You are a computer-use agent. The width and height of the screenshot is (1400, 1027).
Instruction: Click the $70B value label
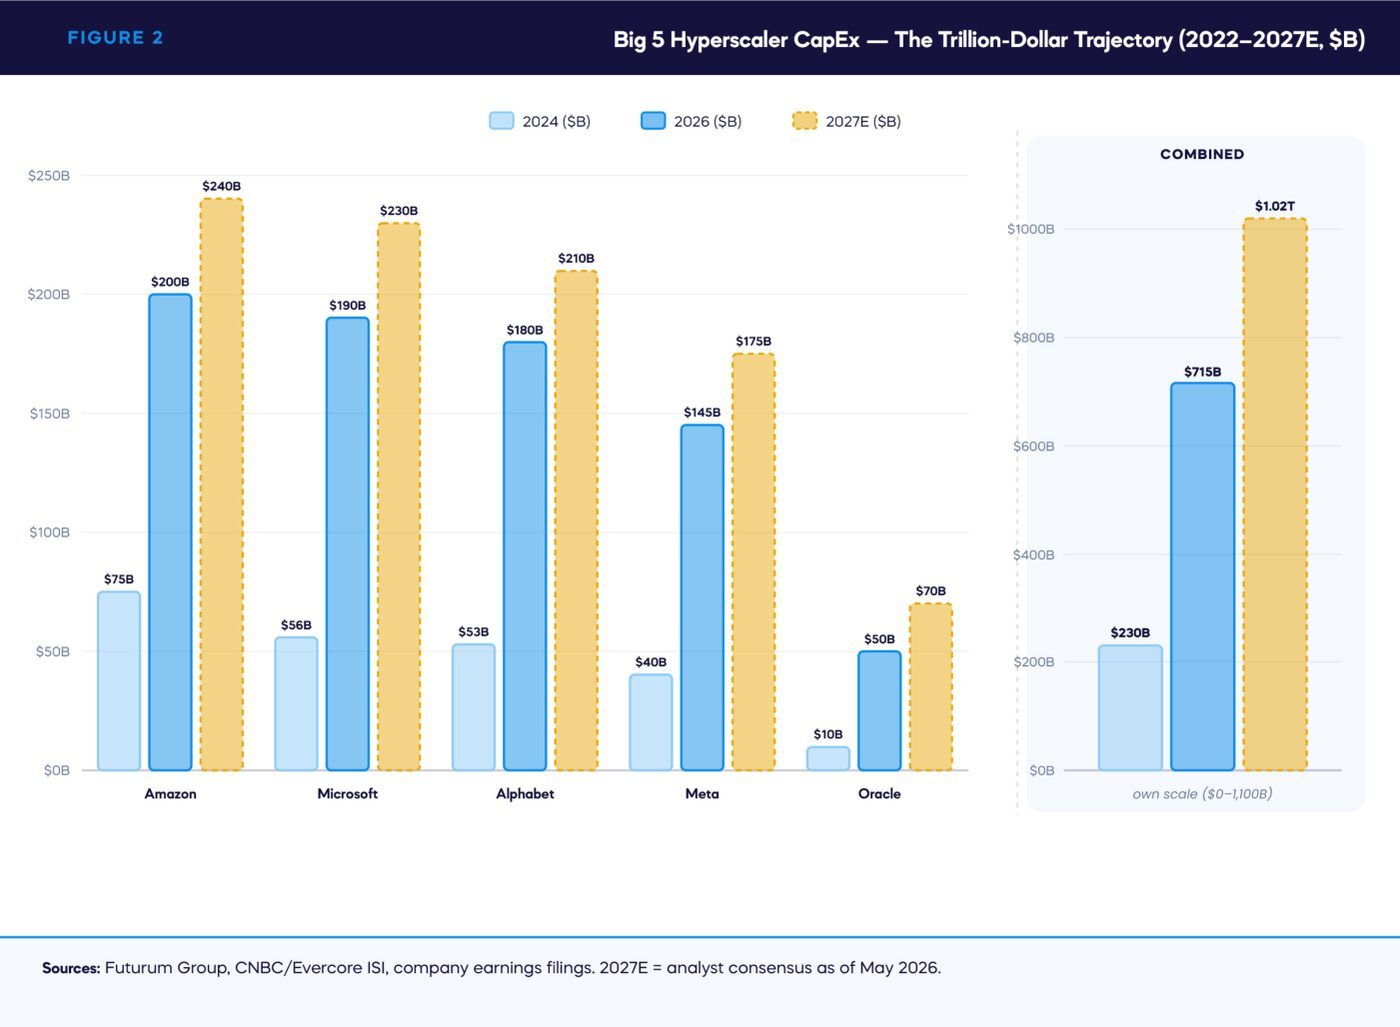click(931, 591)
